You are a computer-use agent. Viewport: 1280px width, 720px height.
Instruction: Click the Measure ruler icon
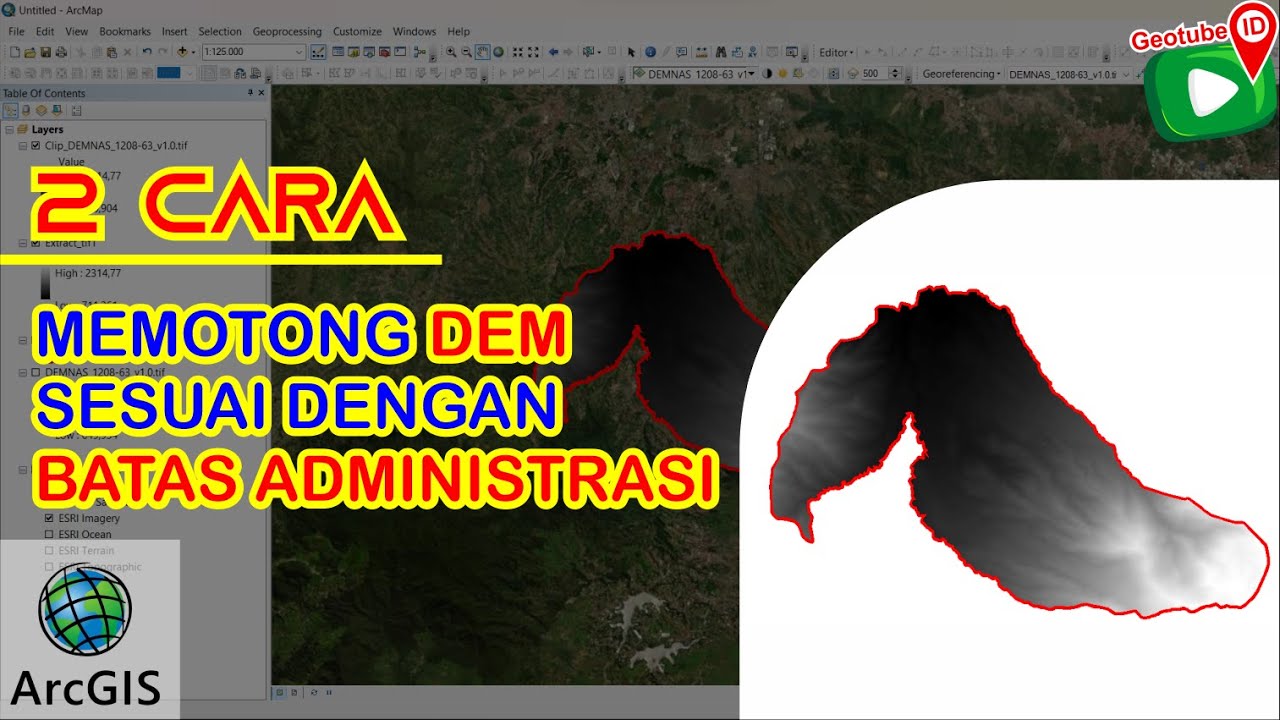[701, 52]
